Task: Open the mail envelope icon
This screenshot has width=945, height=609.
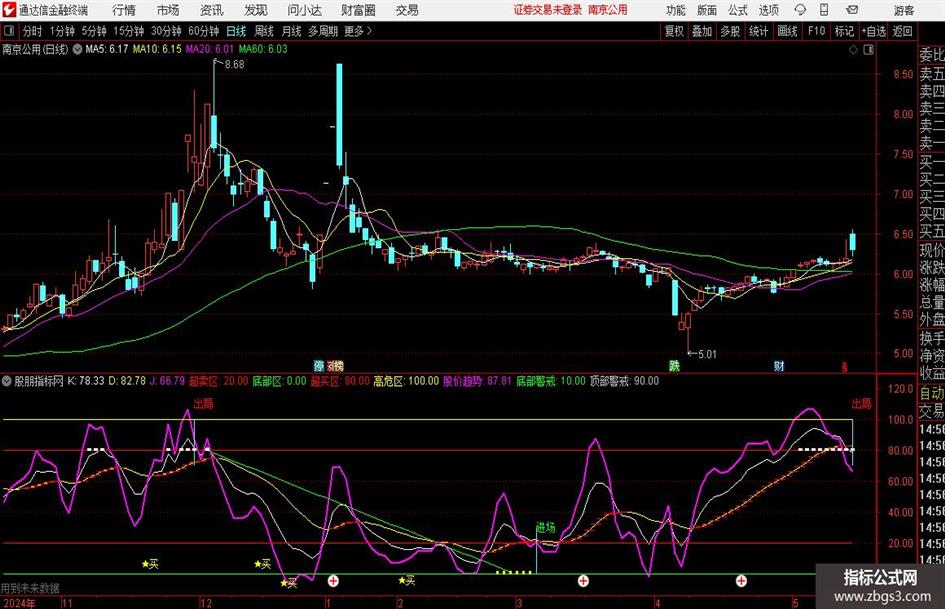Action: [x=852, y=10]
